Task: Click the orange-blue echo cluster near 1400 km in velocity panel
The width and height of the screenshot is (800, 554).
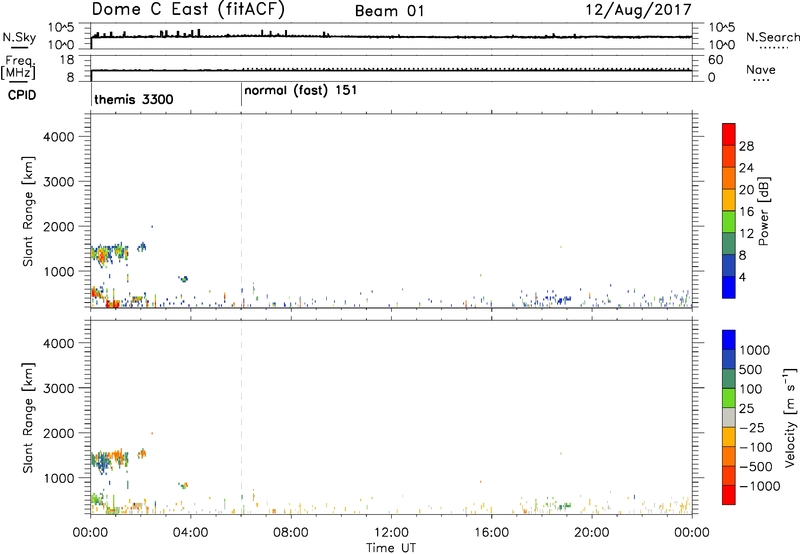Action: coord(109,460)
